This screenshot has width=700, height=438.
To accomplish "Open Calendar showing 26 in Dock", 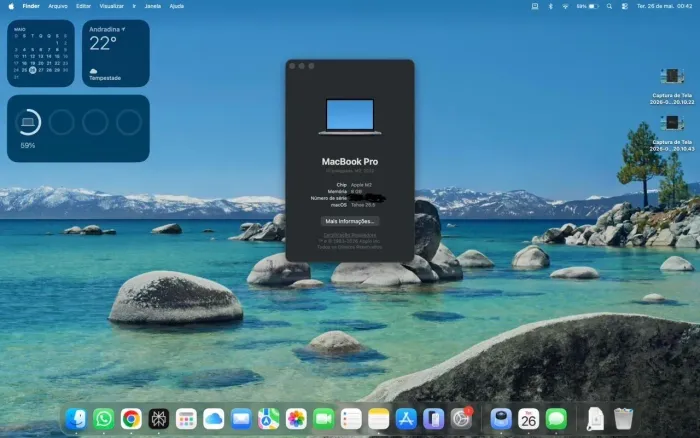I will coord(529,419).
